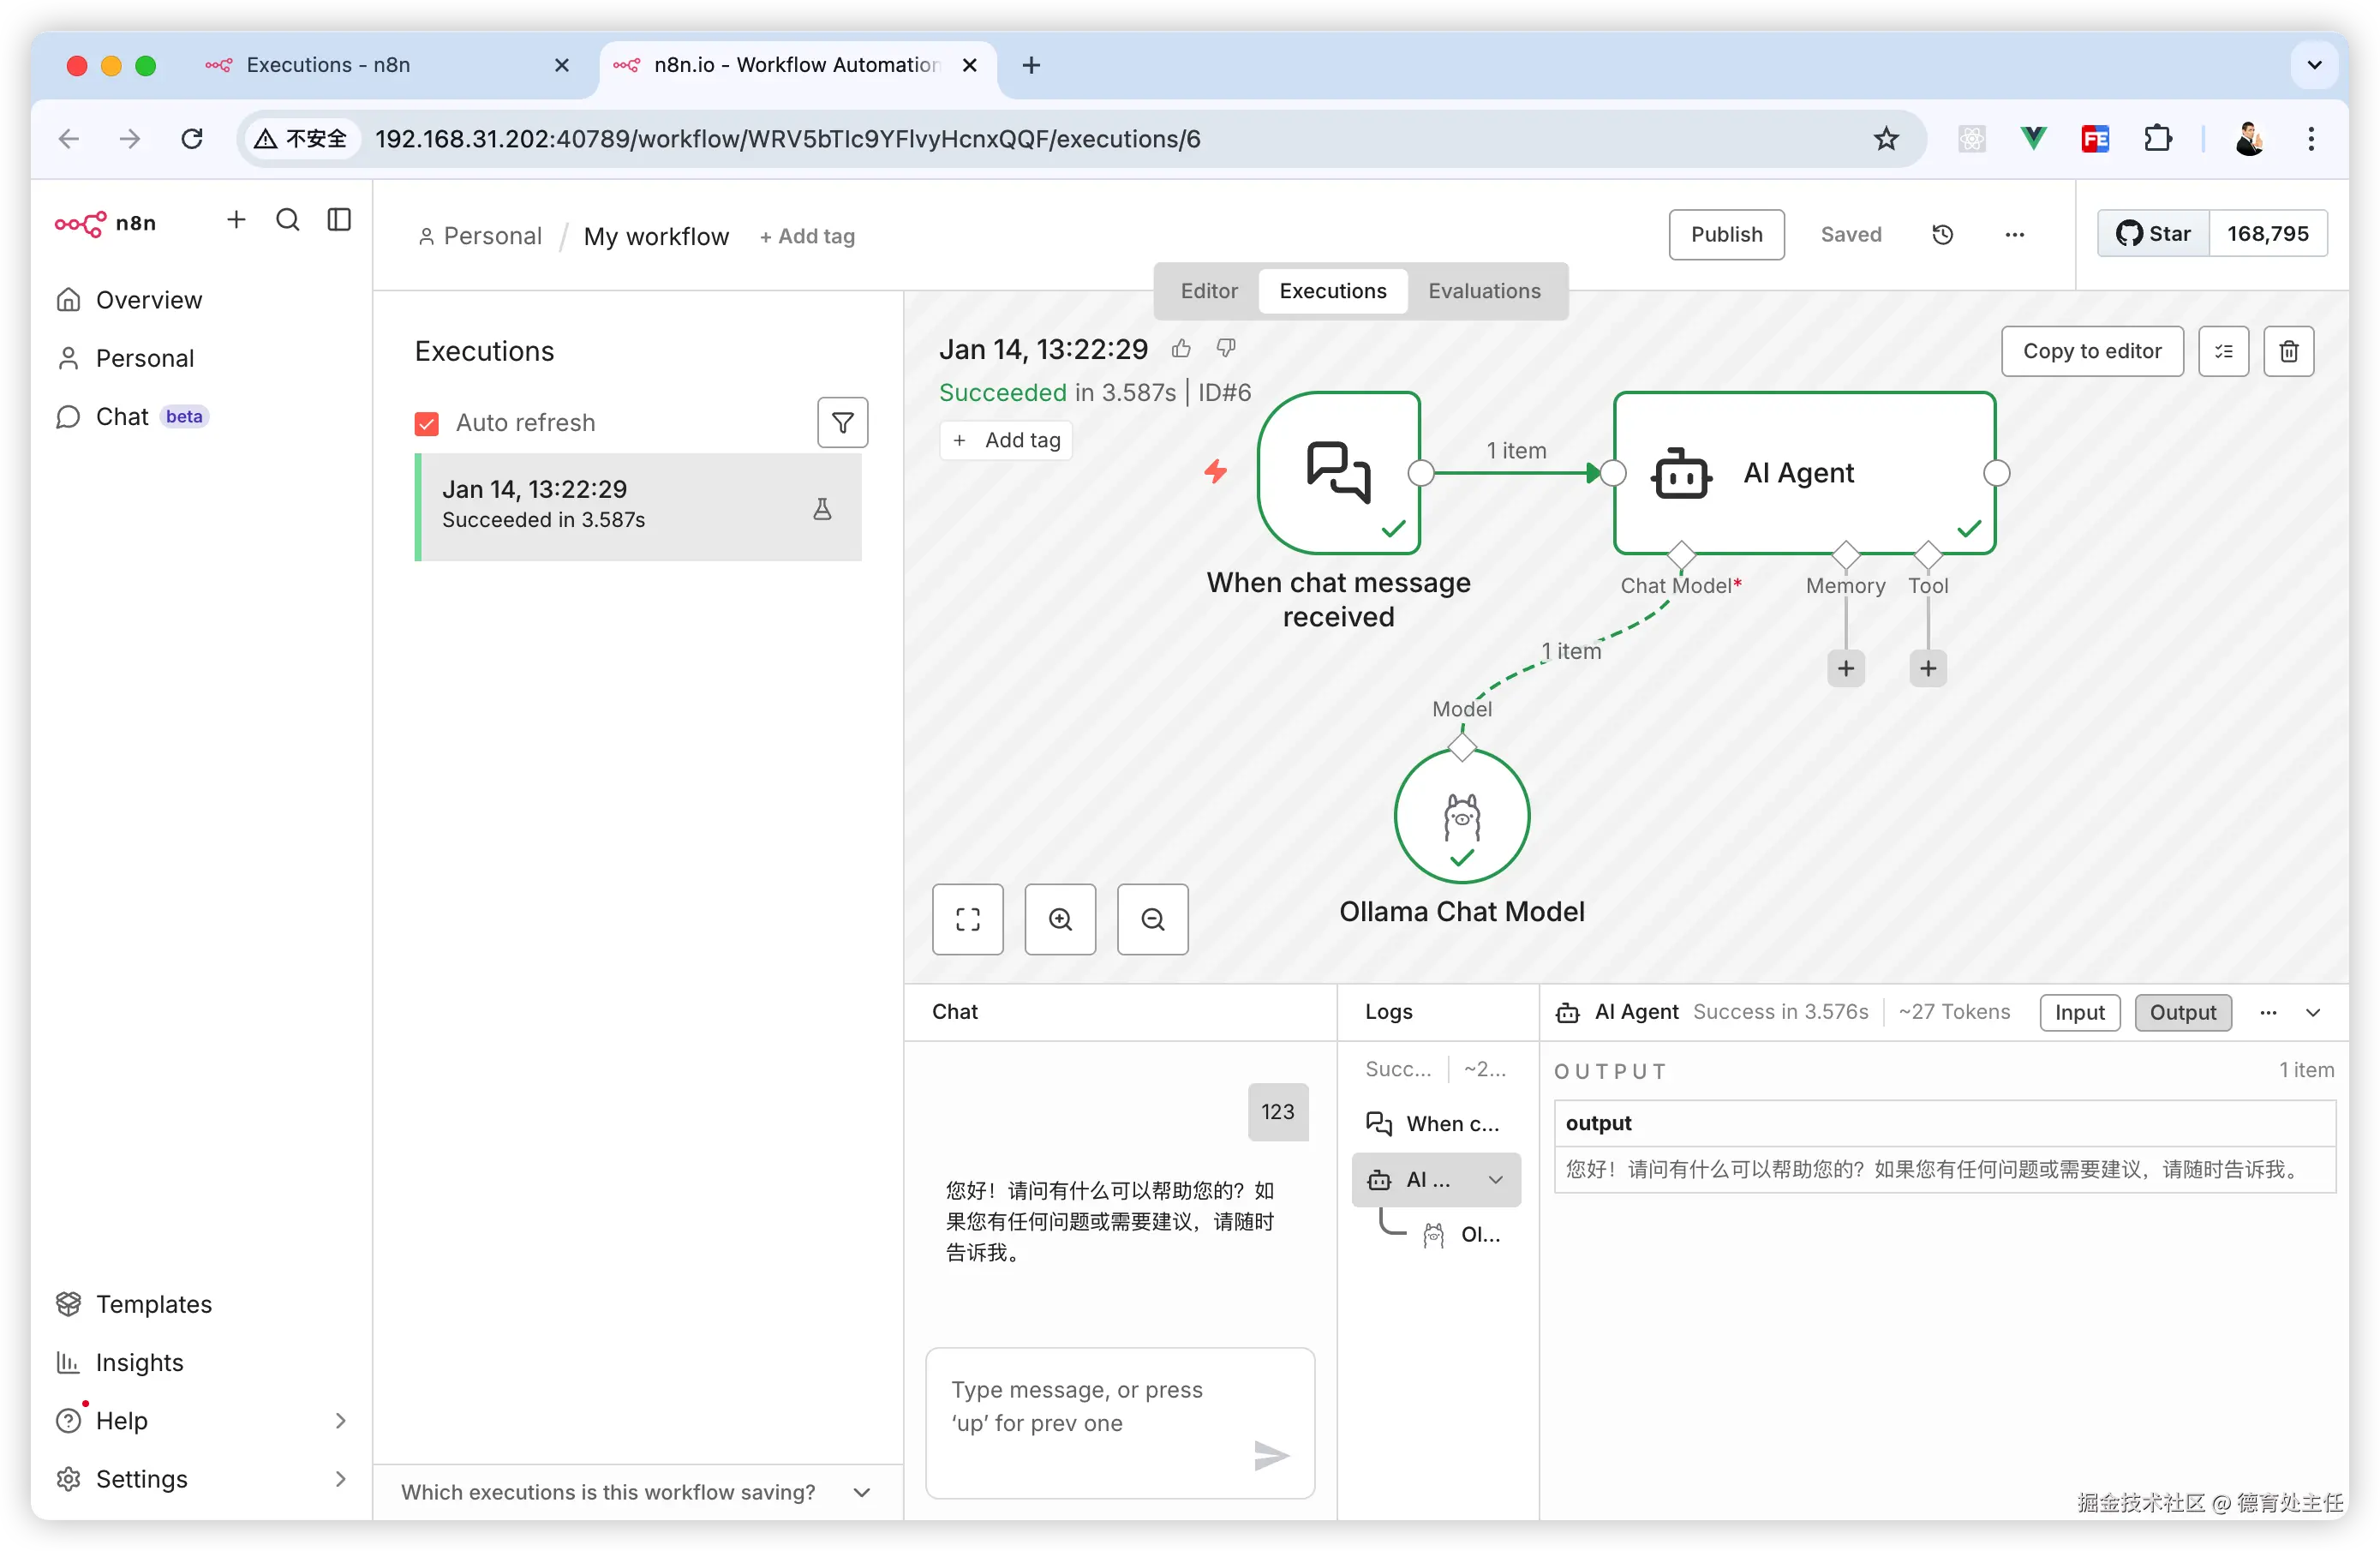Zoom in on the canvas
The image size is (2380, 1551).
[x=1060, y=919]
